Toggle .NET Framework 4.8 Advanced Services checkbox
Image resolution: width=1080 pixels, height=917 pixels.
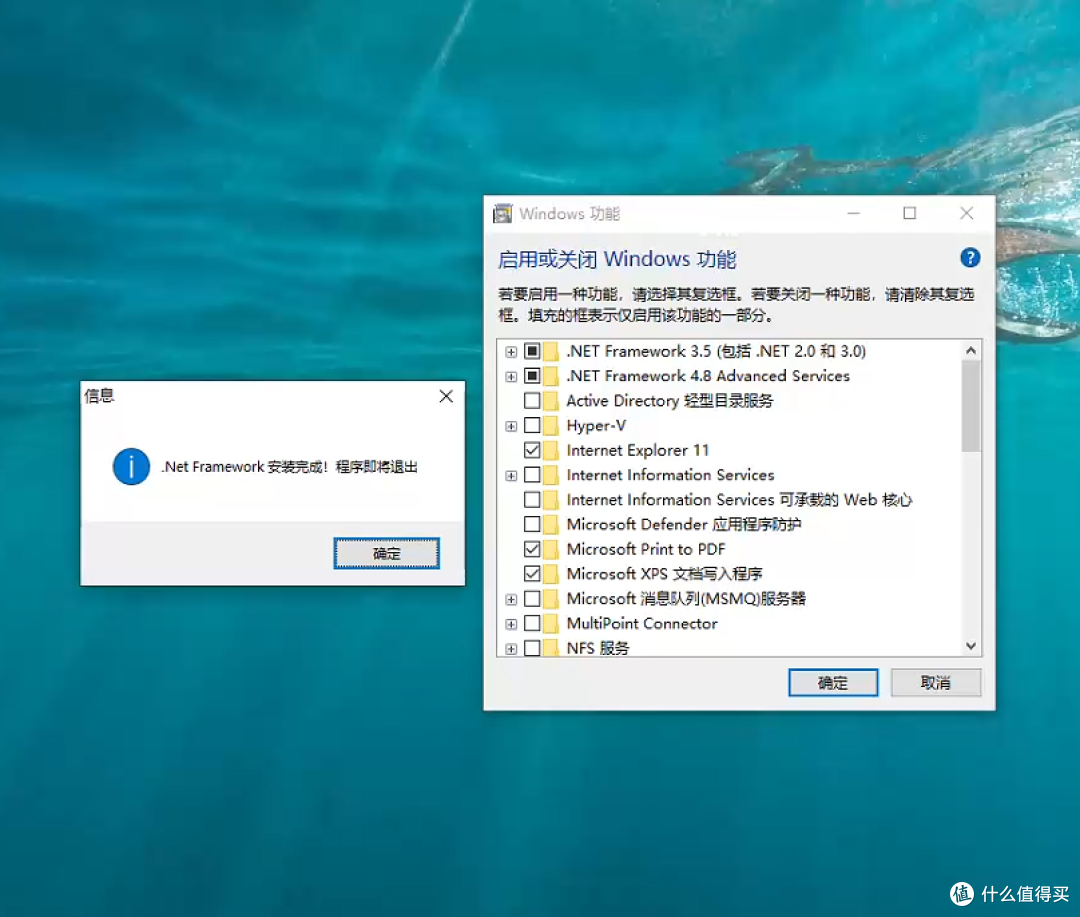pyautogui.click(x=532, y=376)
